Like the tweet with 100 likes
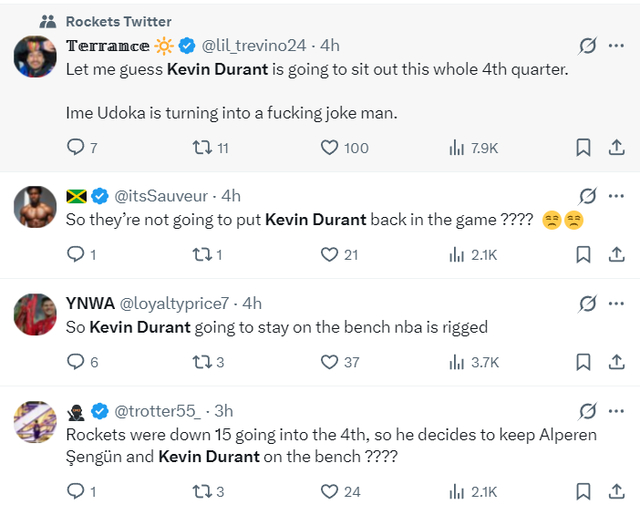 click(330, 147)
